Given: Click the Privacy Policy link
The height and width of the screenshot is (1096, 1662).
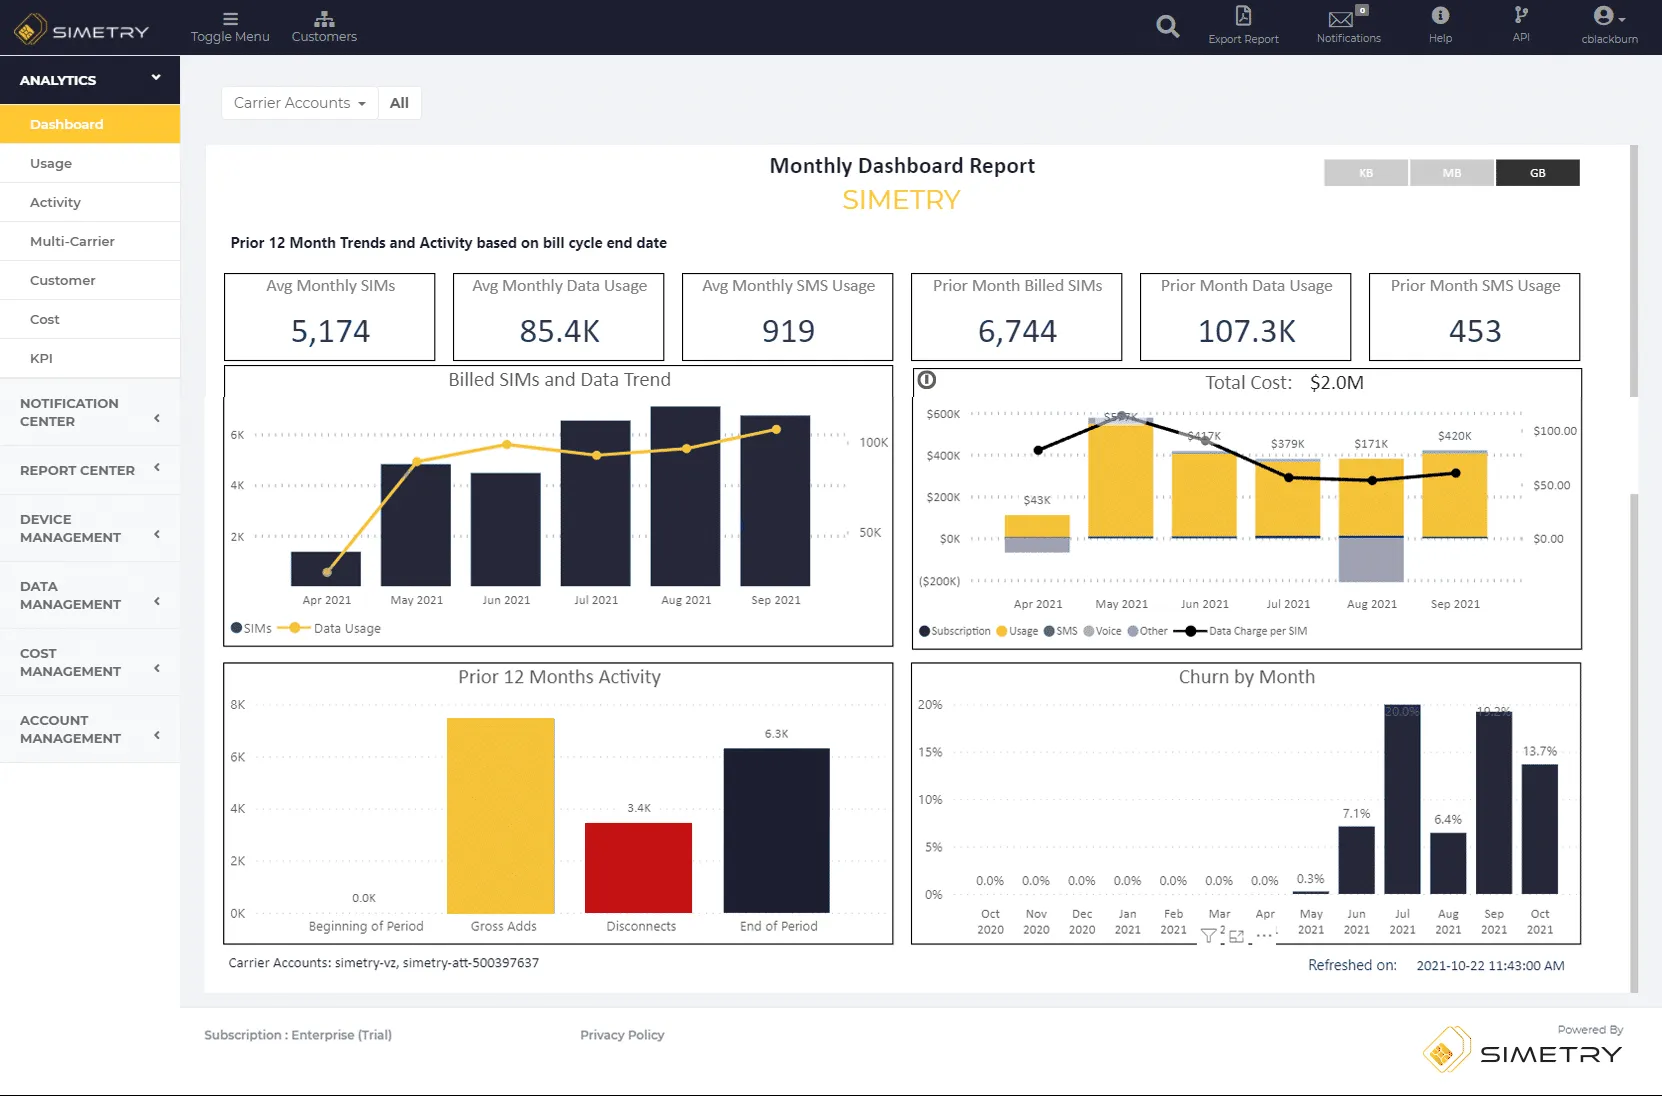Looking at the screenshot, I should tap(622, 1035).
